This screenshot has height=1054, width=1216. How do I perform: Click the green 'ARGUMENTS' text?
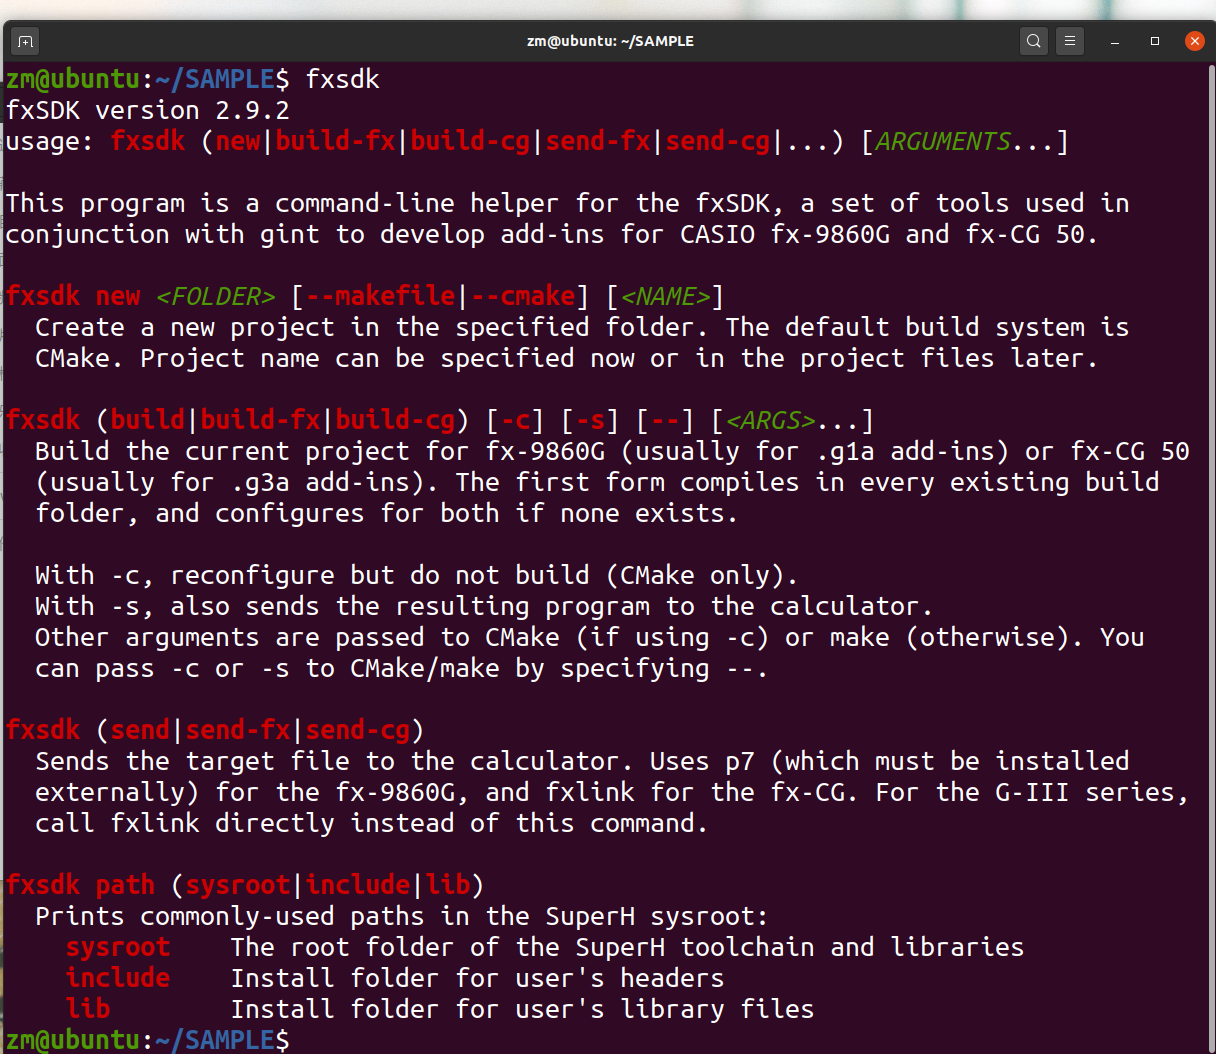click(944, 141)
